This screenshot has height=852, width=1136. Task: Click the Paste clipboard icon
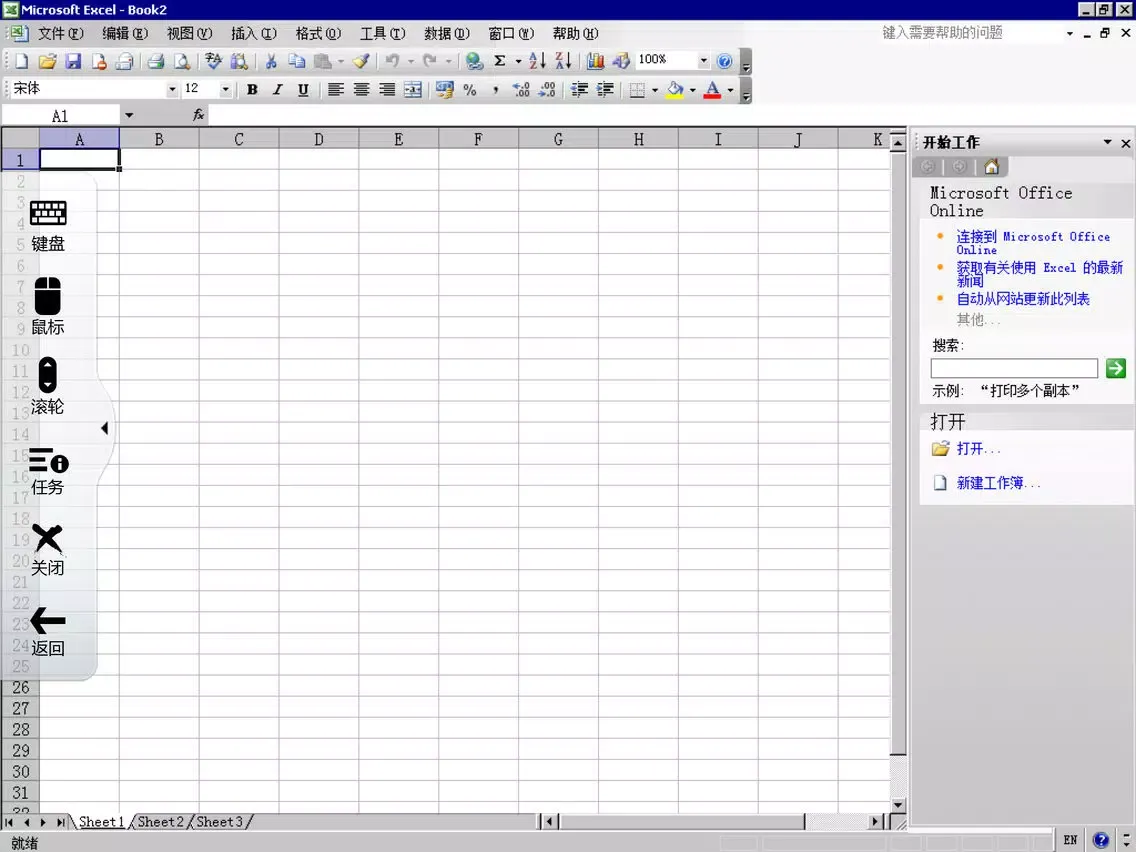323,62
